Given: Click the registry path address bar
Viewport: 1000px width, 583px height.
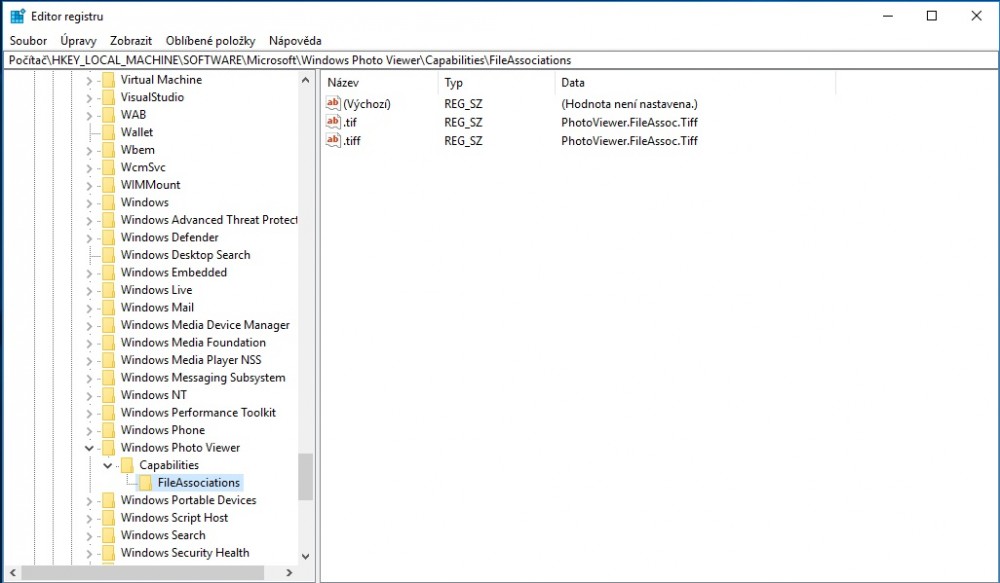Looking at the screenshot, I should coord(500,60).
